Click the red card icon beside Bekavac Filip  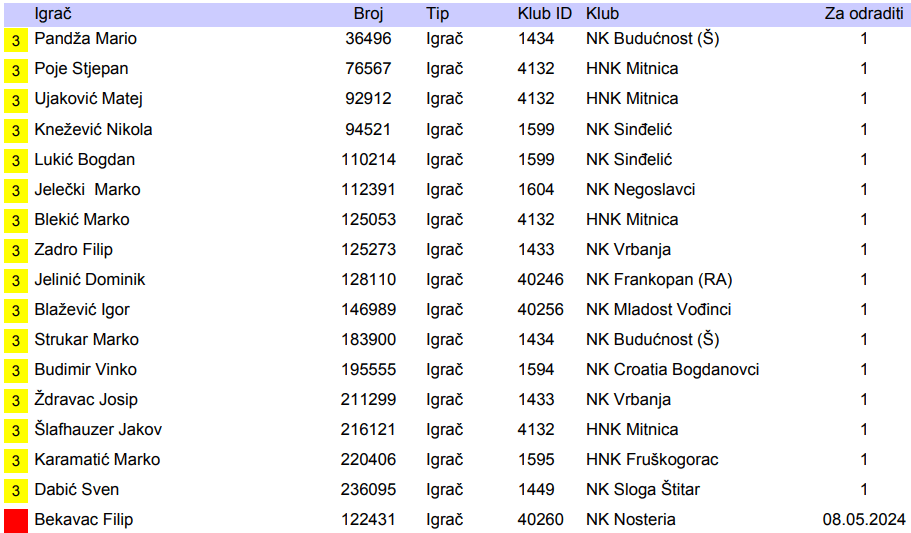[x=16, y=521]
